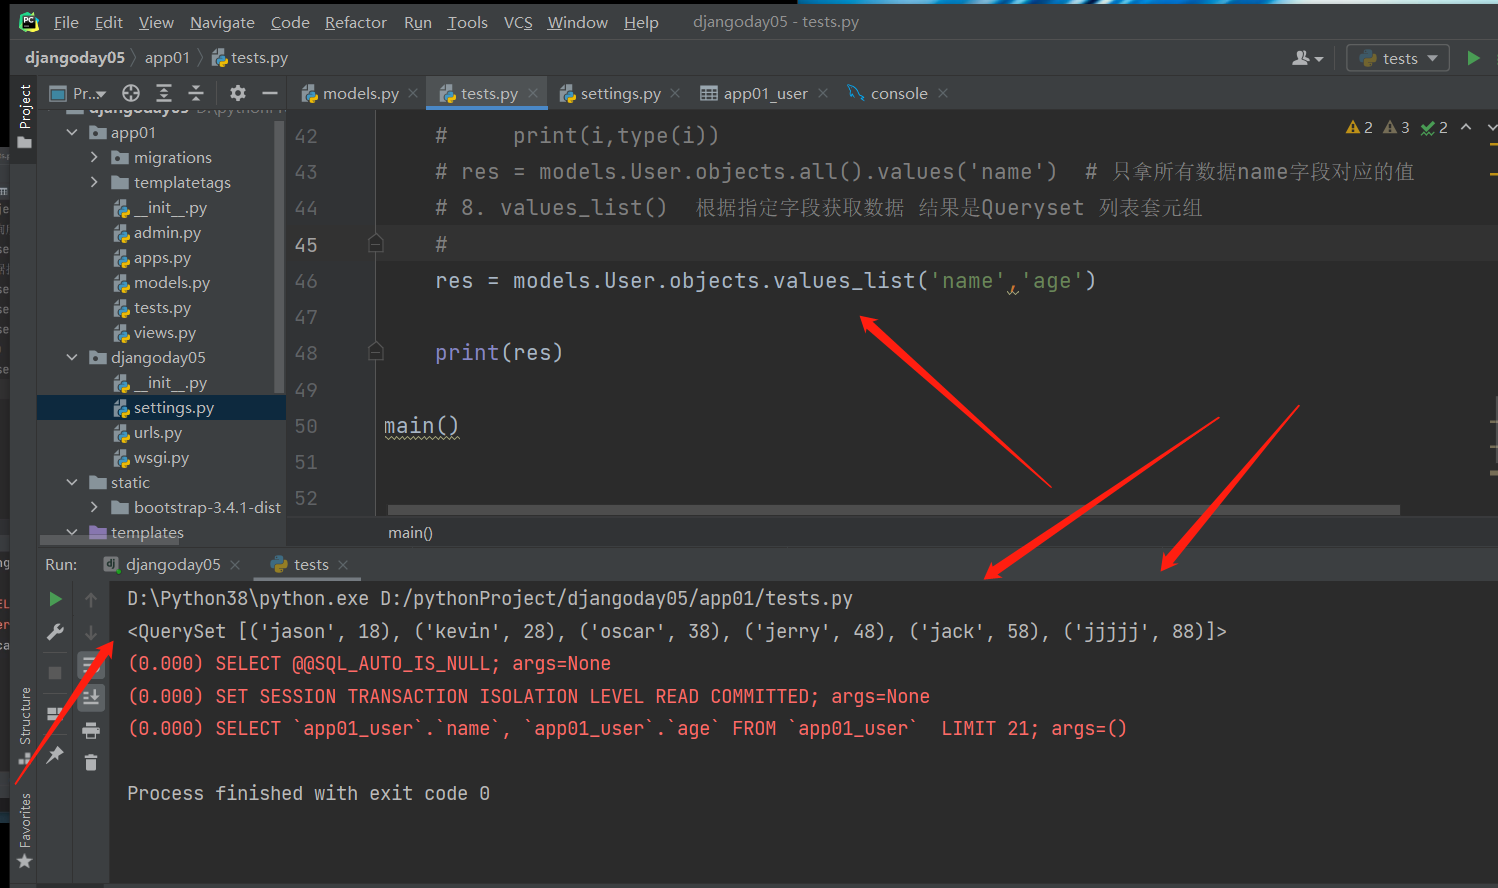The width and height of the screenshot is (1498, 888).
Task: Rerun tests using the green Run panel arrow
Action: [x=55, y=599]
